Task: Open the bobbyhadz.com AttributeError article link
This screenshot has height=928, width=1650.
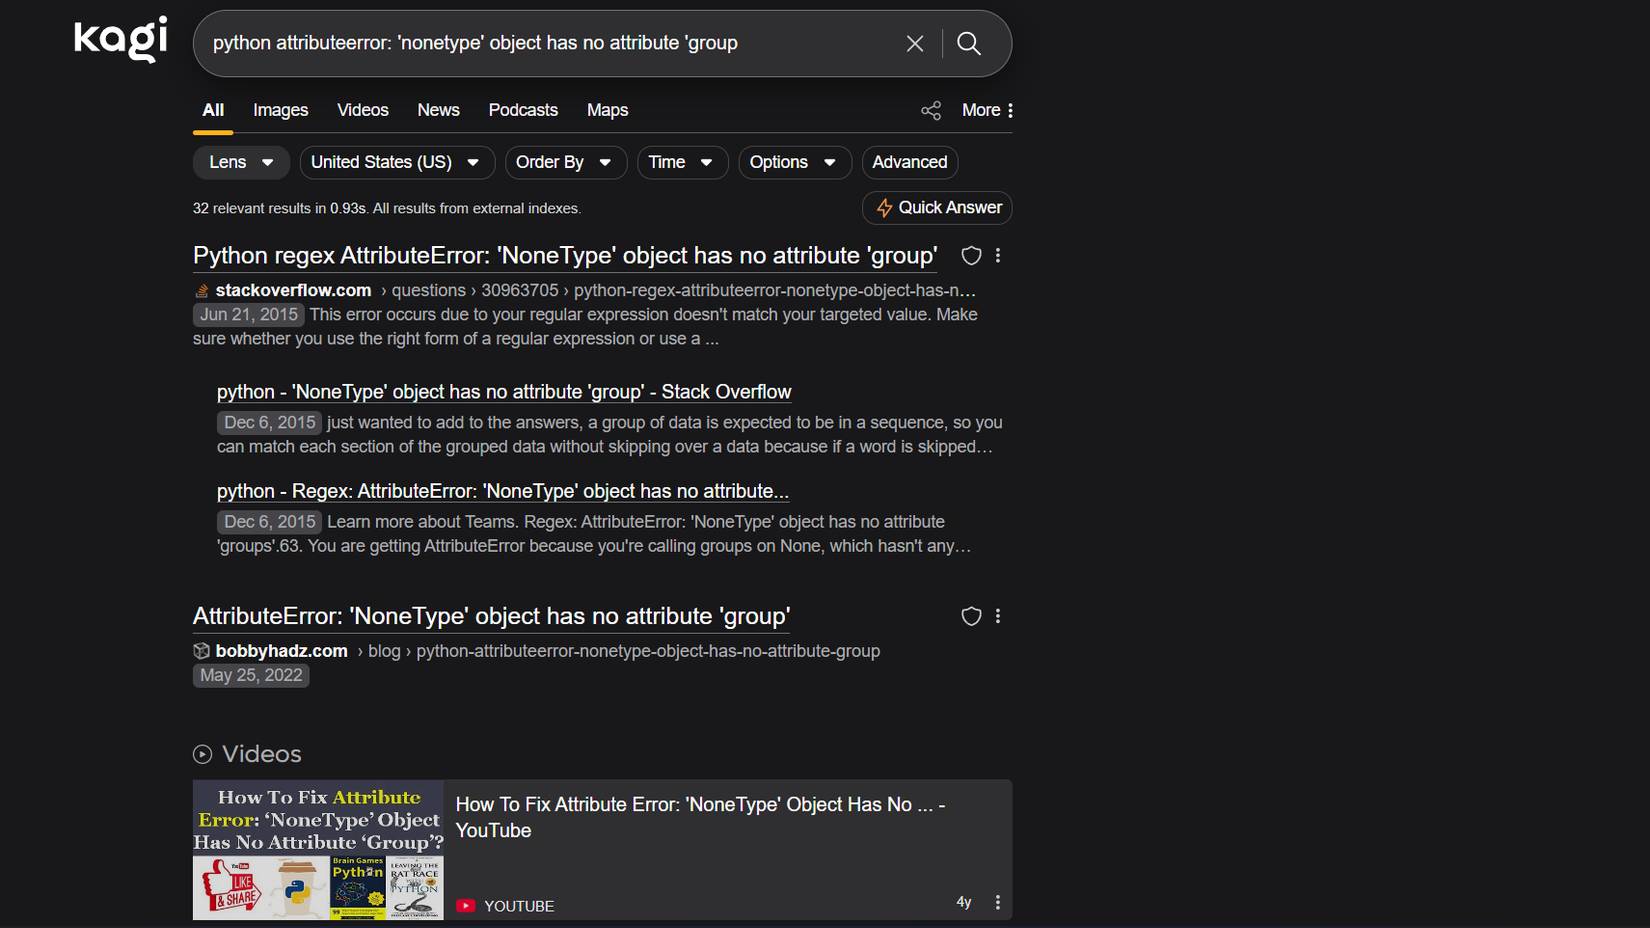Action: (x=491, y=617)
